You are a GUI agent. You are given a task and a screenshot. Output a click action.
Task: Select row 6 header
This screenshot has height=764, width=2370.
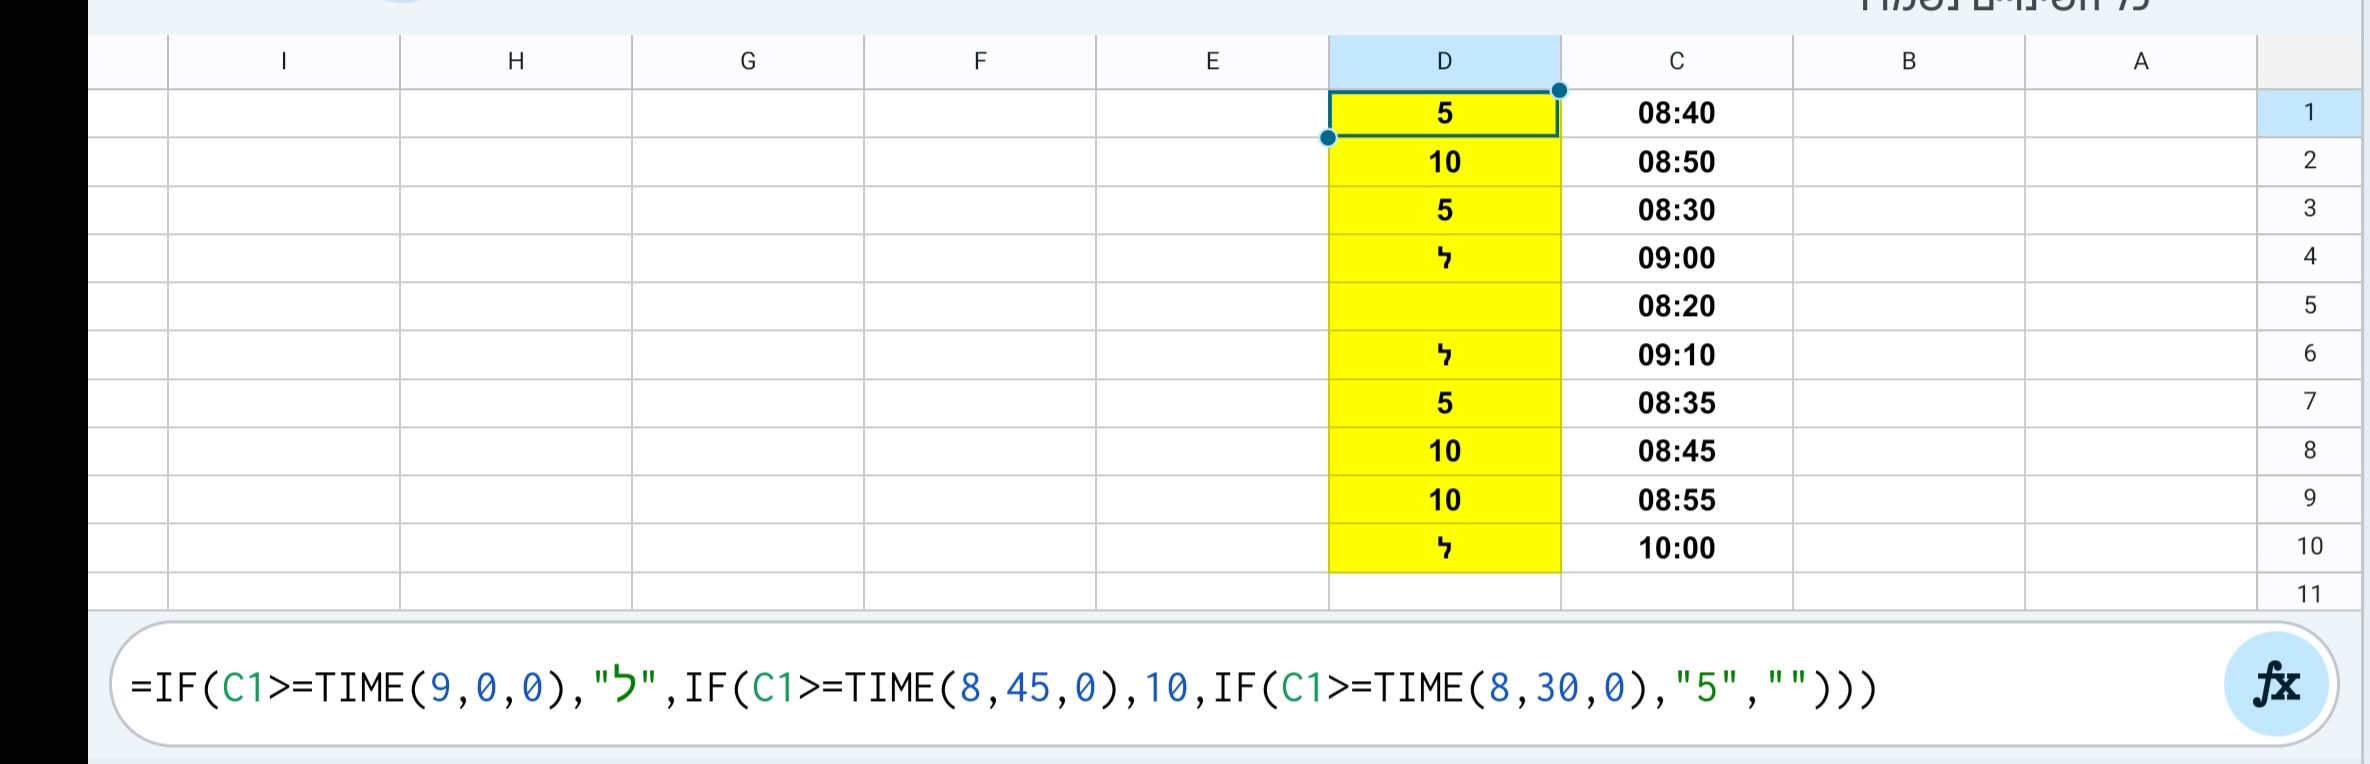[2310, 354]
